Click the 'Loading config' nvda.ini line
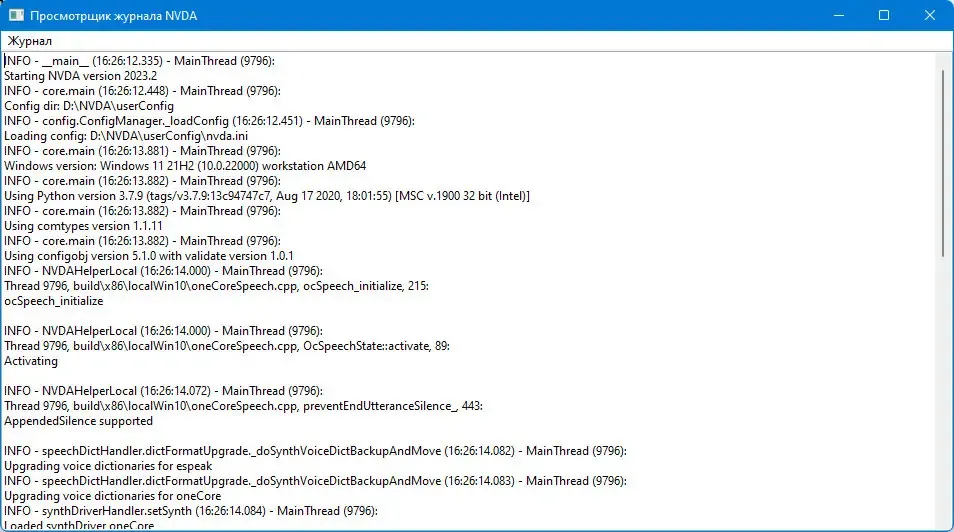This screenshot has width=954, height=532. 126,136
